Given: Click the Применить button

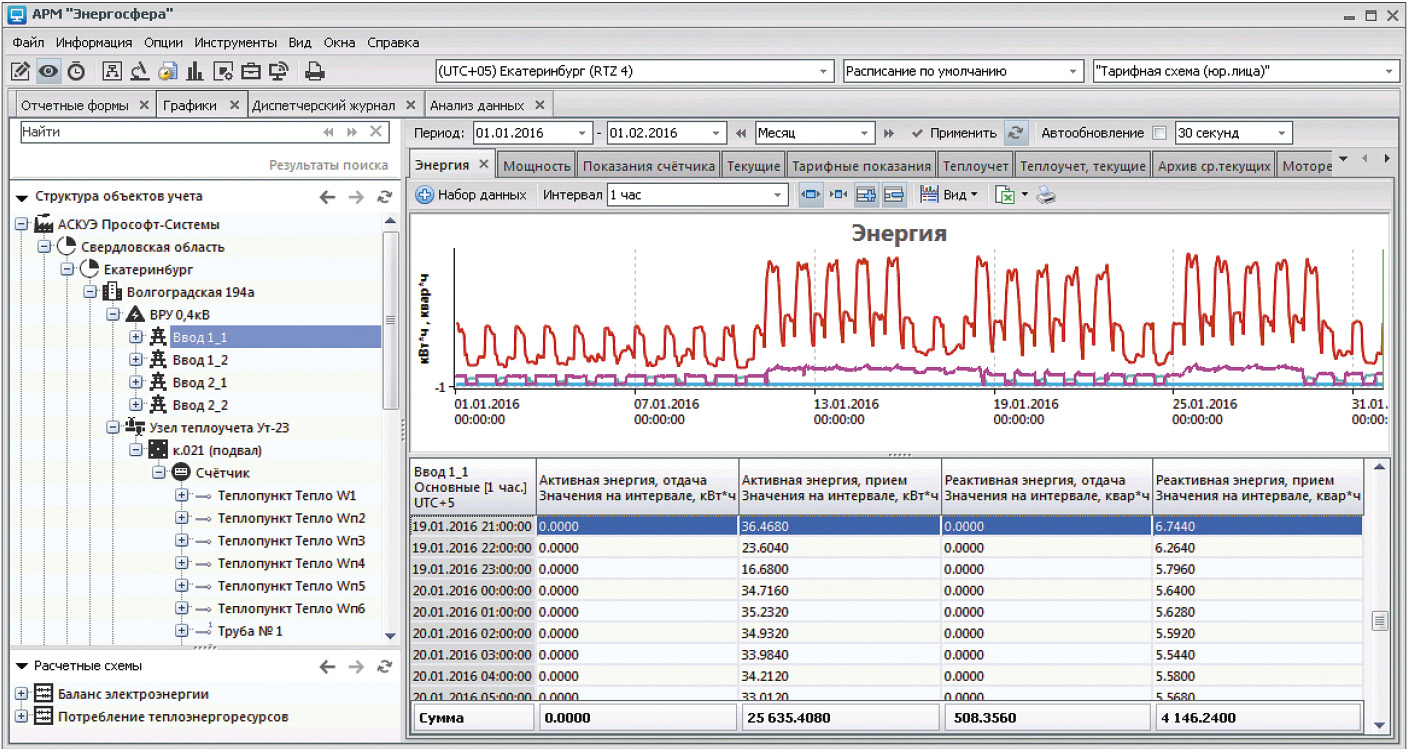Looking at the screenshot, I should point(954,133).
